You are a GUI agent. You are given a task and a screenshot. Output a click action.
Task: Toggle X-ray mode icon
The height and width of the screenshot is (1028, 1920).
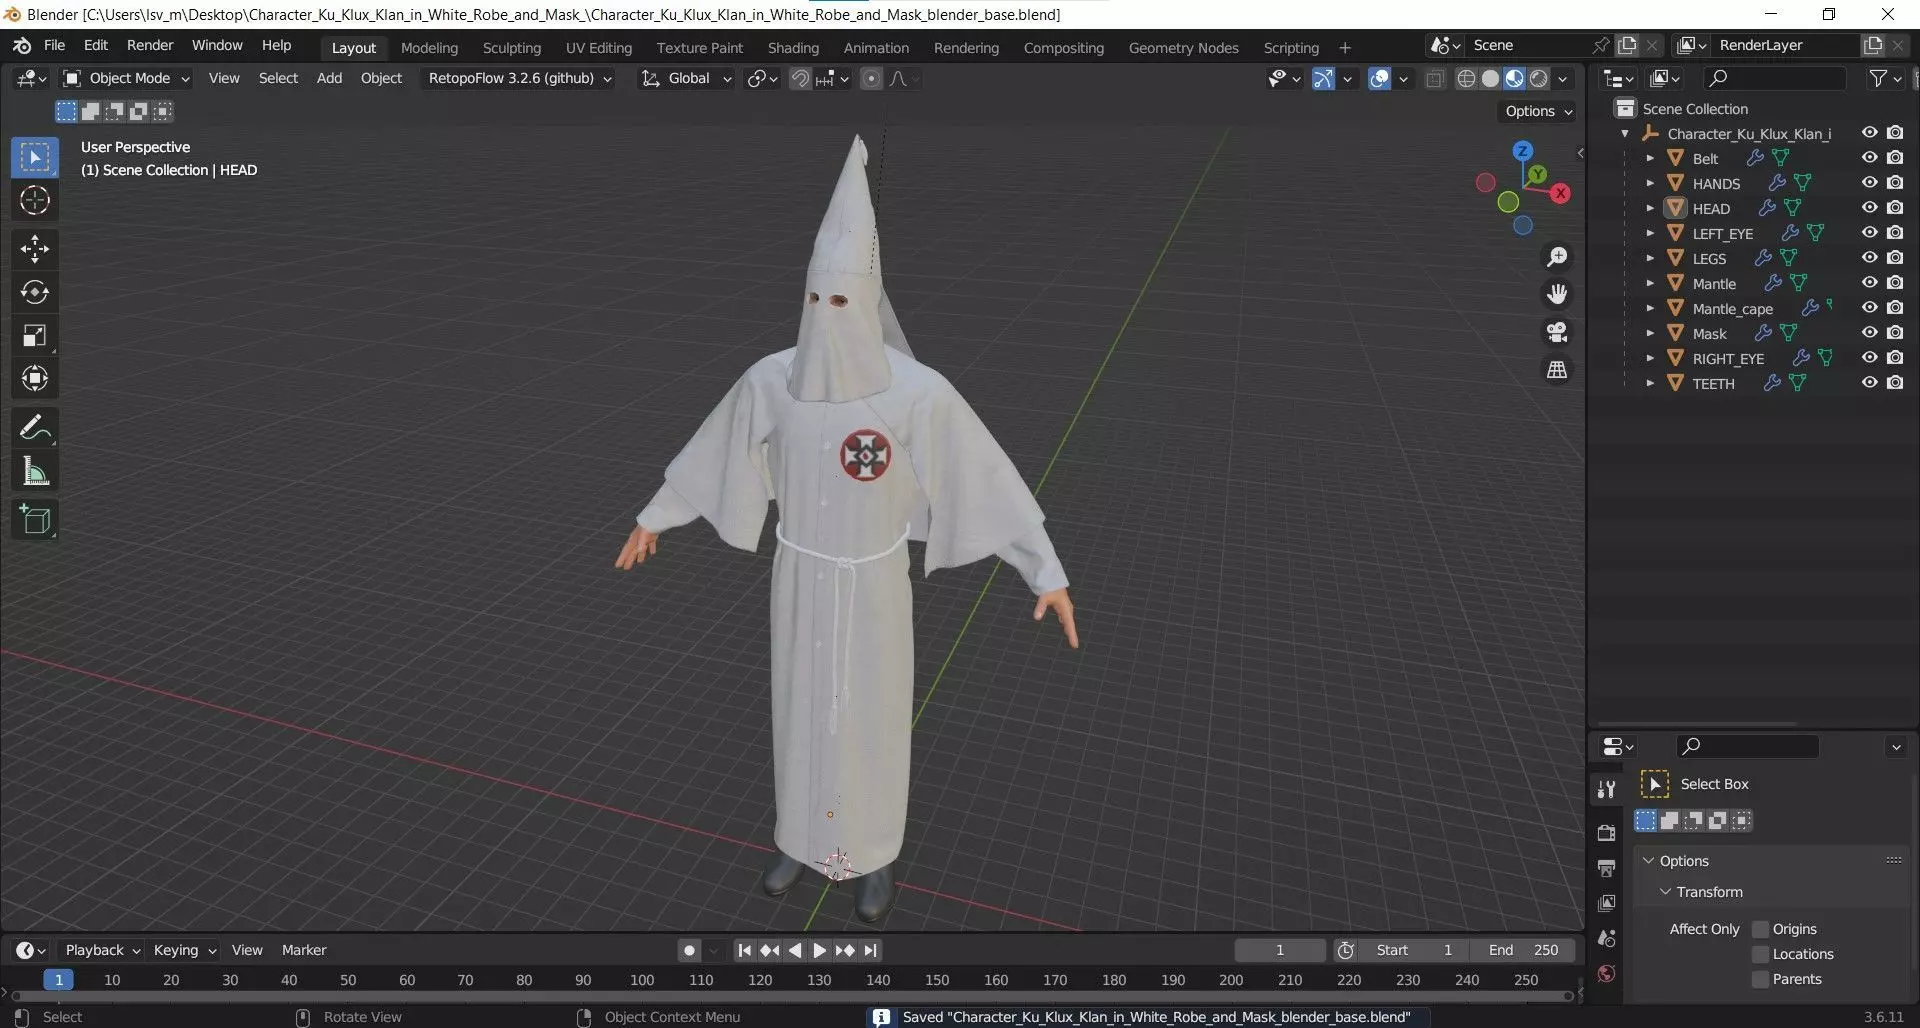[1435, 79]
